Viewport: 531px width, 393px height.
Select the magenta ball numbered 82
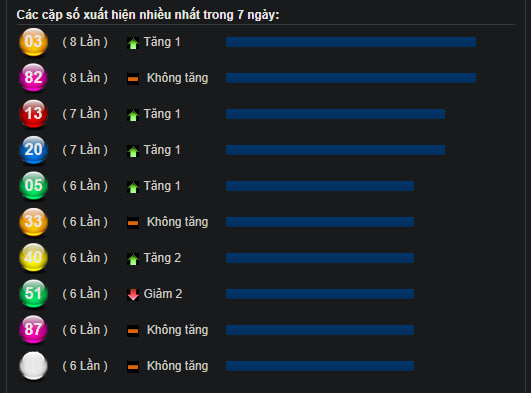coord(33,78)
